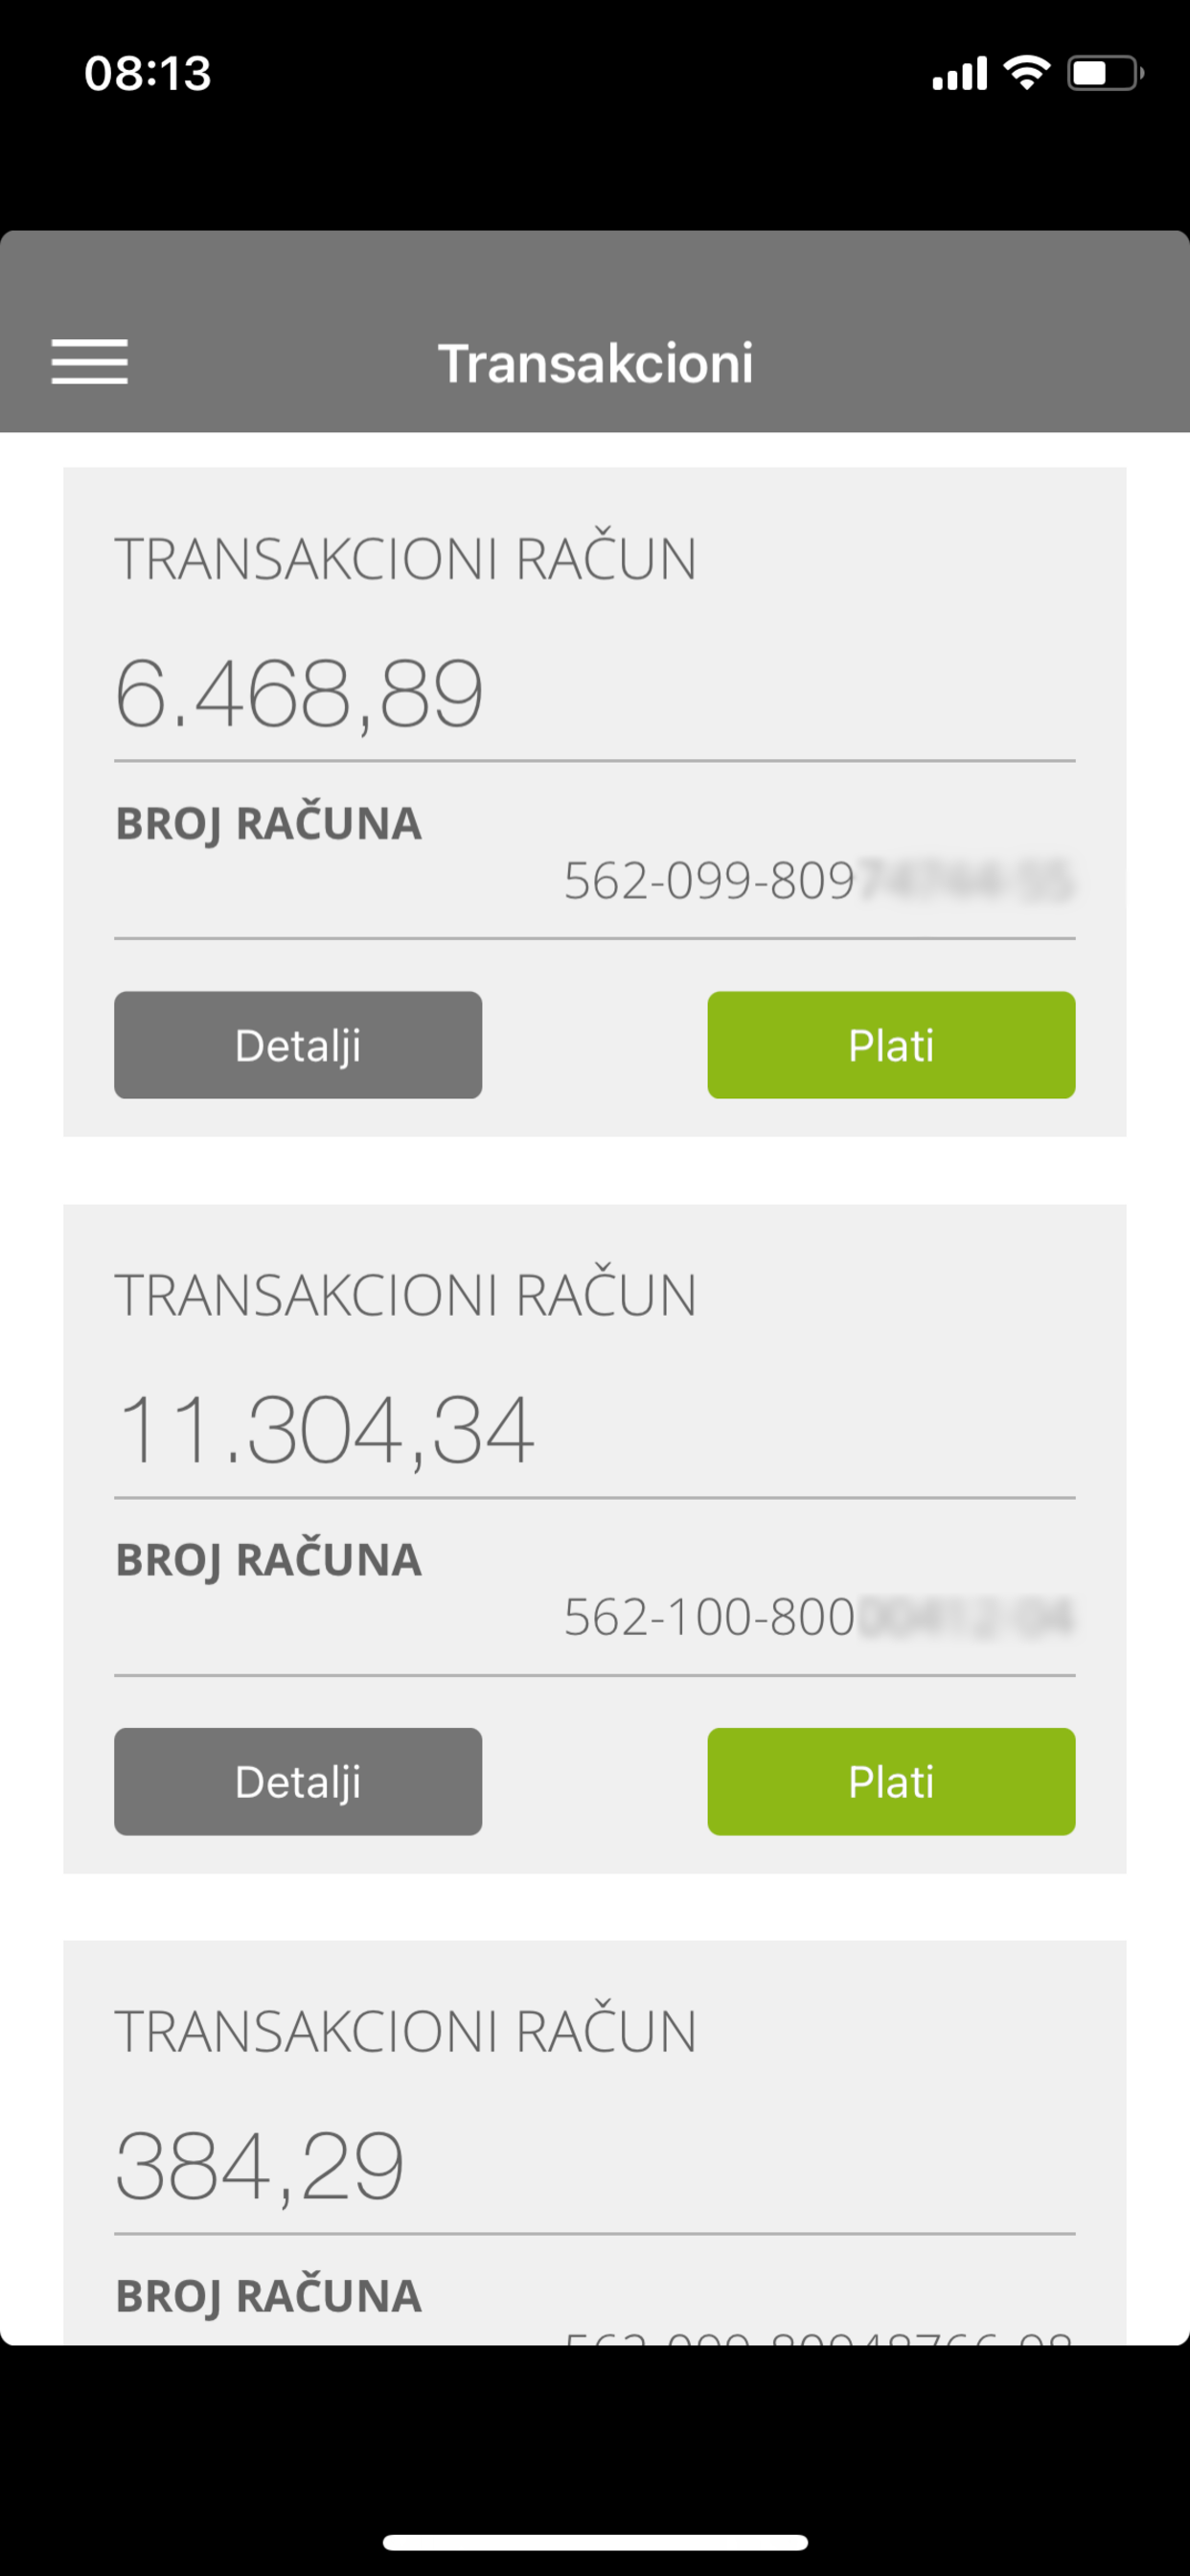This screenshot has height=2576, width=1190.
Task: Tap the battery indicator icon
Action: pyautogui.click(x=1105, y=74)
